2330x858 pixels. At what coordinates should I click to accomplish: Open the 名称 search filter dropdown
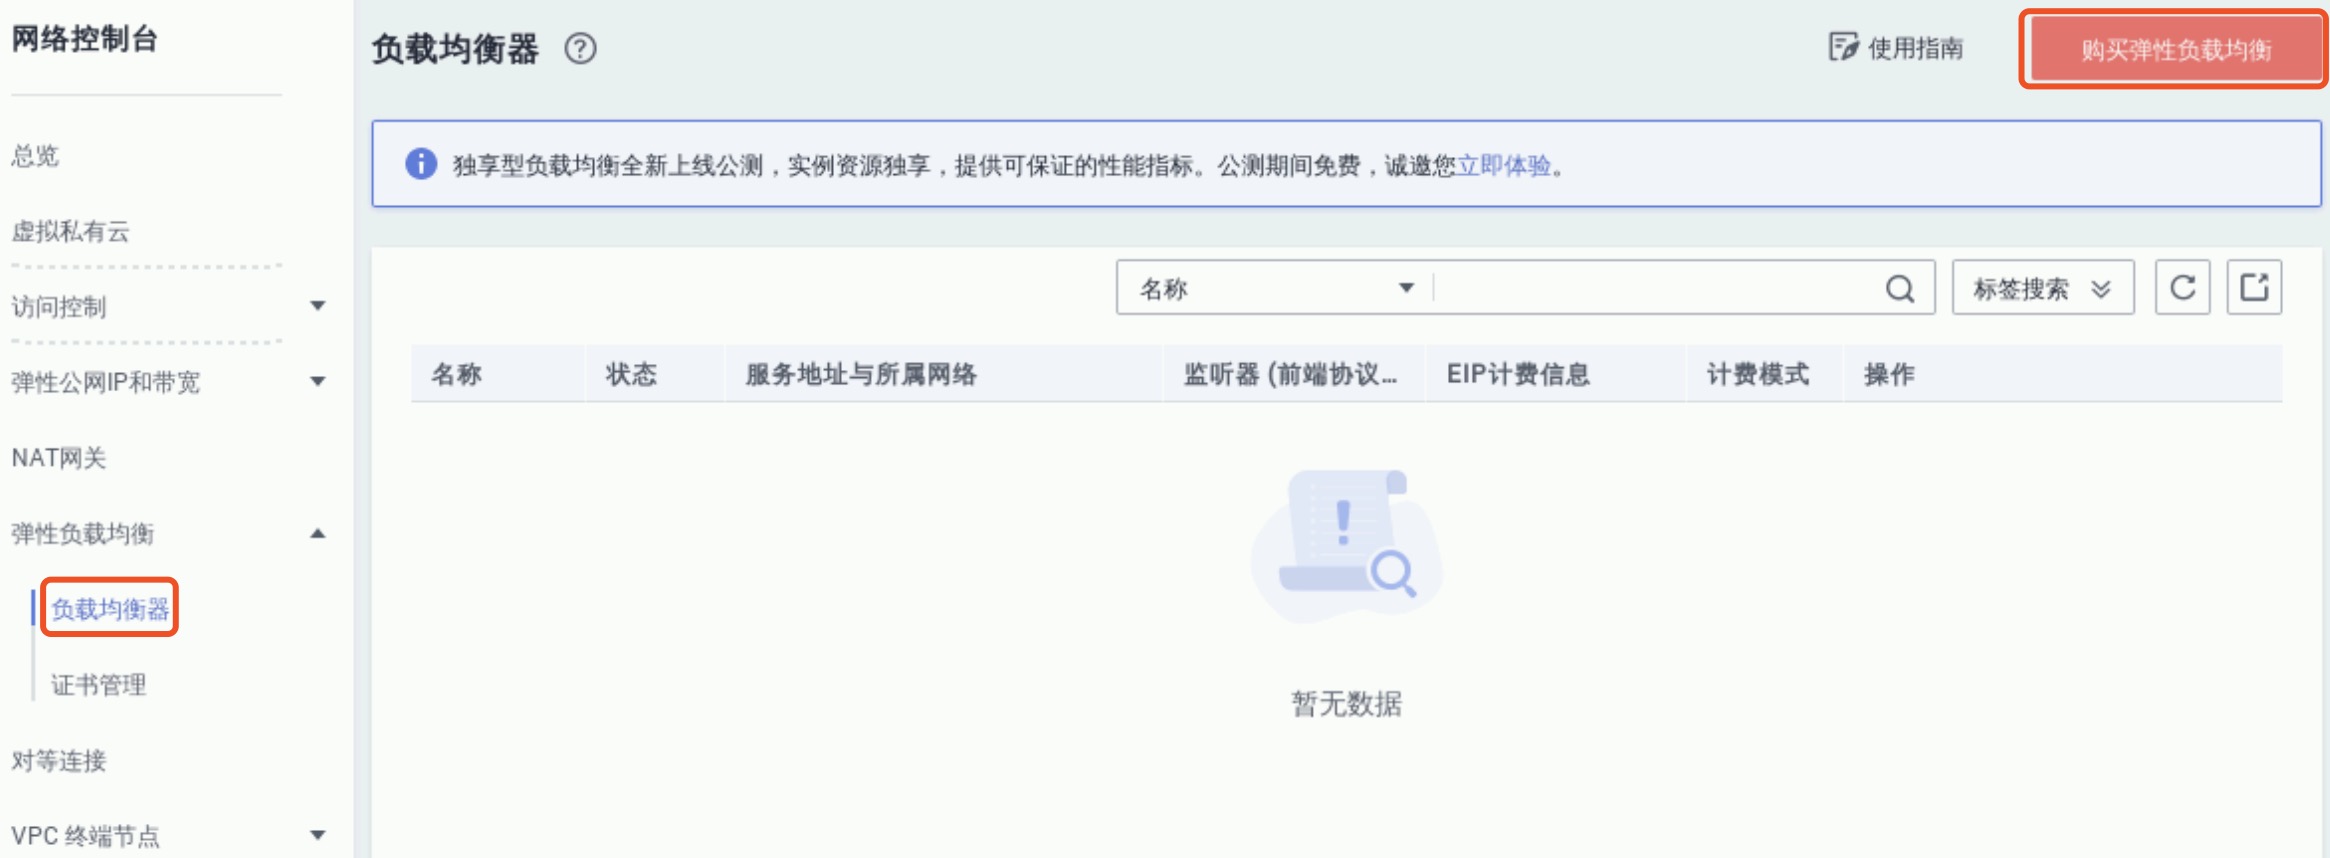pyautogui.click(x=1277, y=289)
